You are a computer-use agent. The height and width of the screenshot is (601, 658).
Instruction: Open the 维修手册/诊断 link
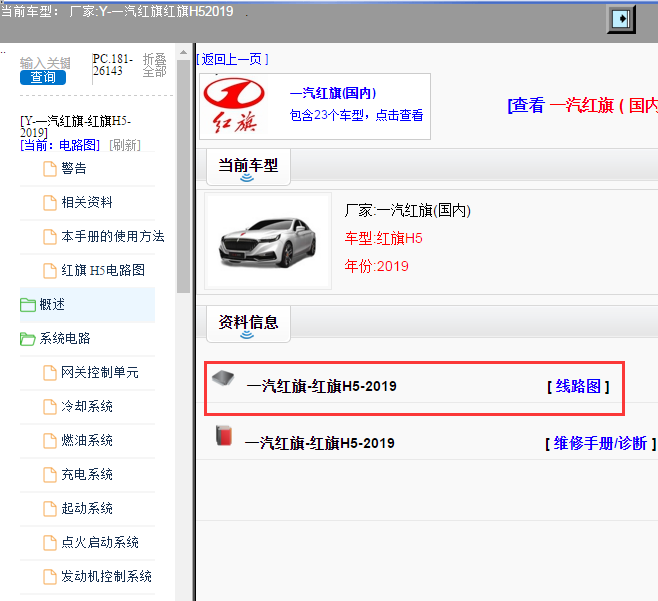tap(600, 443)
